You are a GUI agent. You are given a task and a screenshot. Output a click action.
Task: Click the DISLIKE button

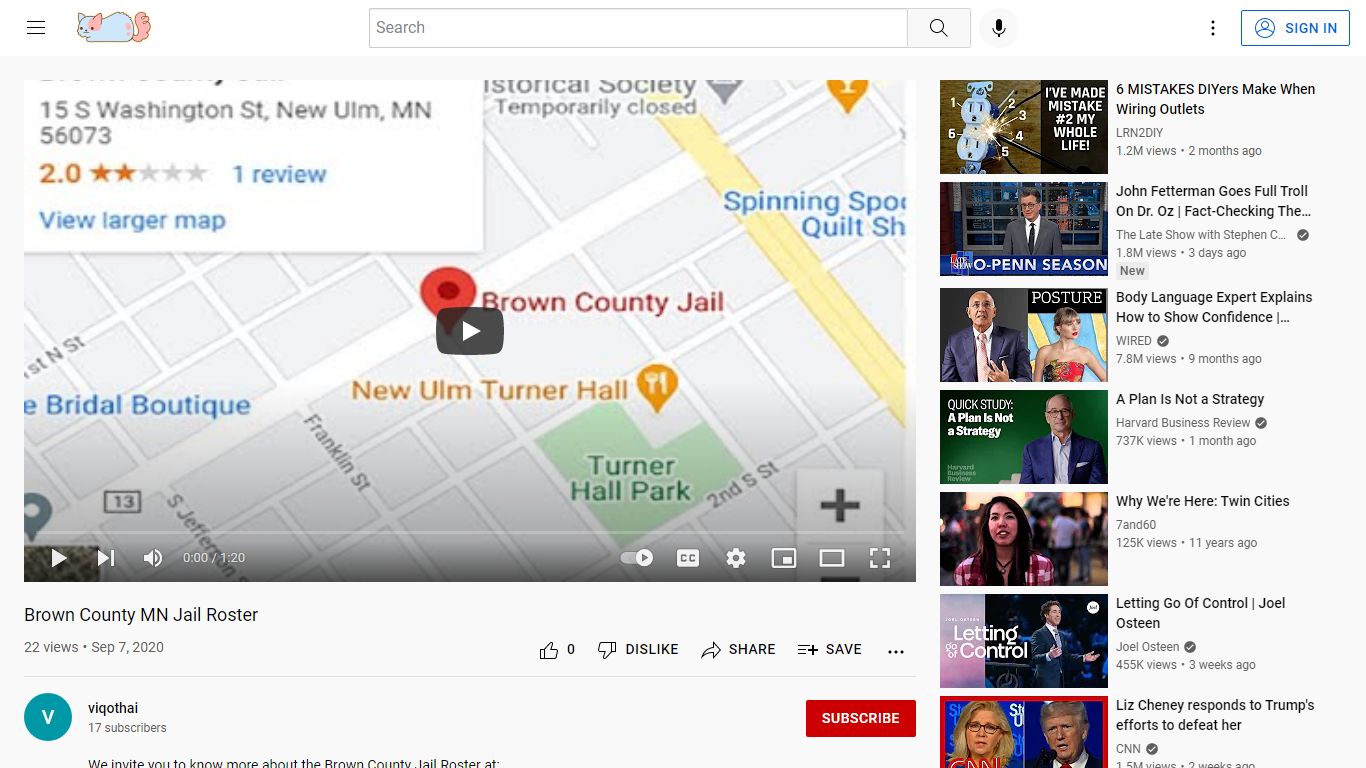pyautogui.click(x=638, y=650)
